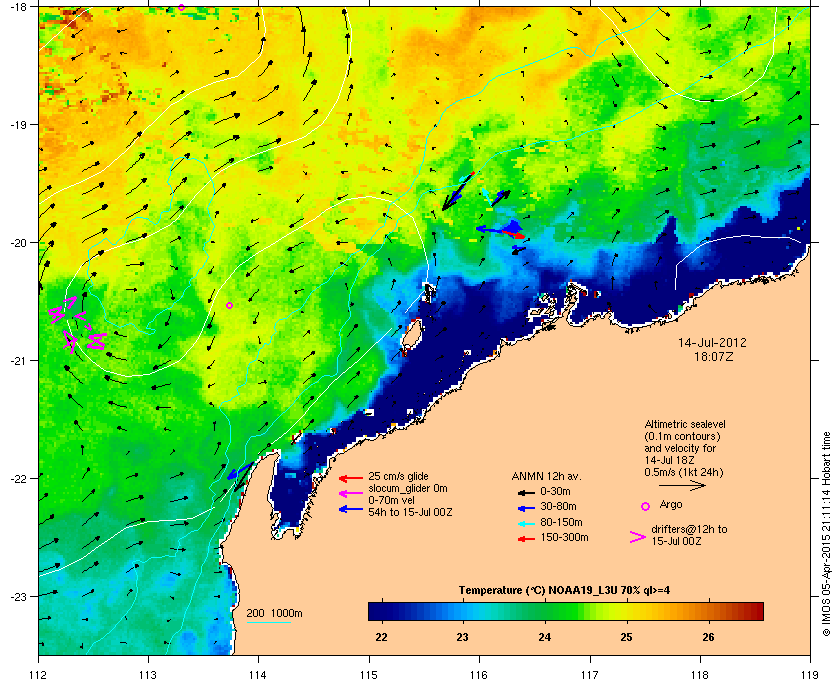Click the red arrow beside '25 cm/s glide'
The image size is (840, 680).
[351, 478]
